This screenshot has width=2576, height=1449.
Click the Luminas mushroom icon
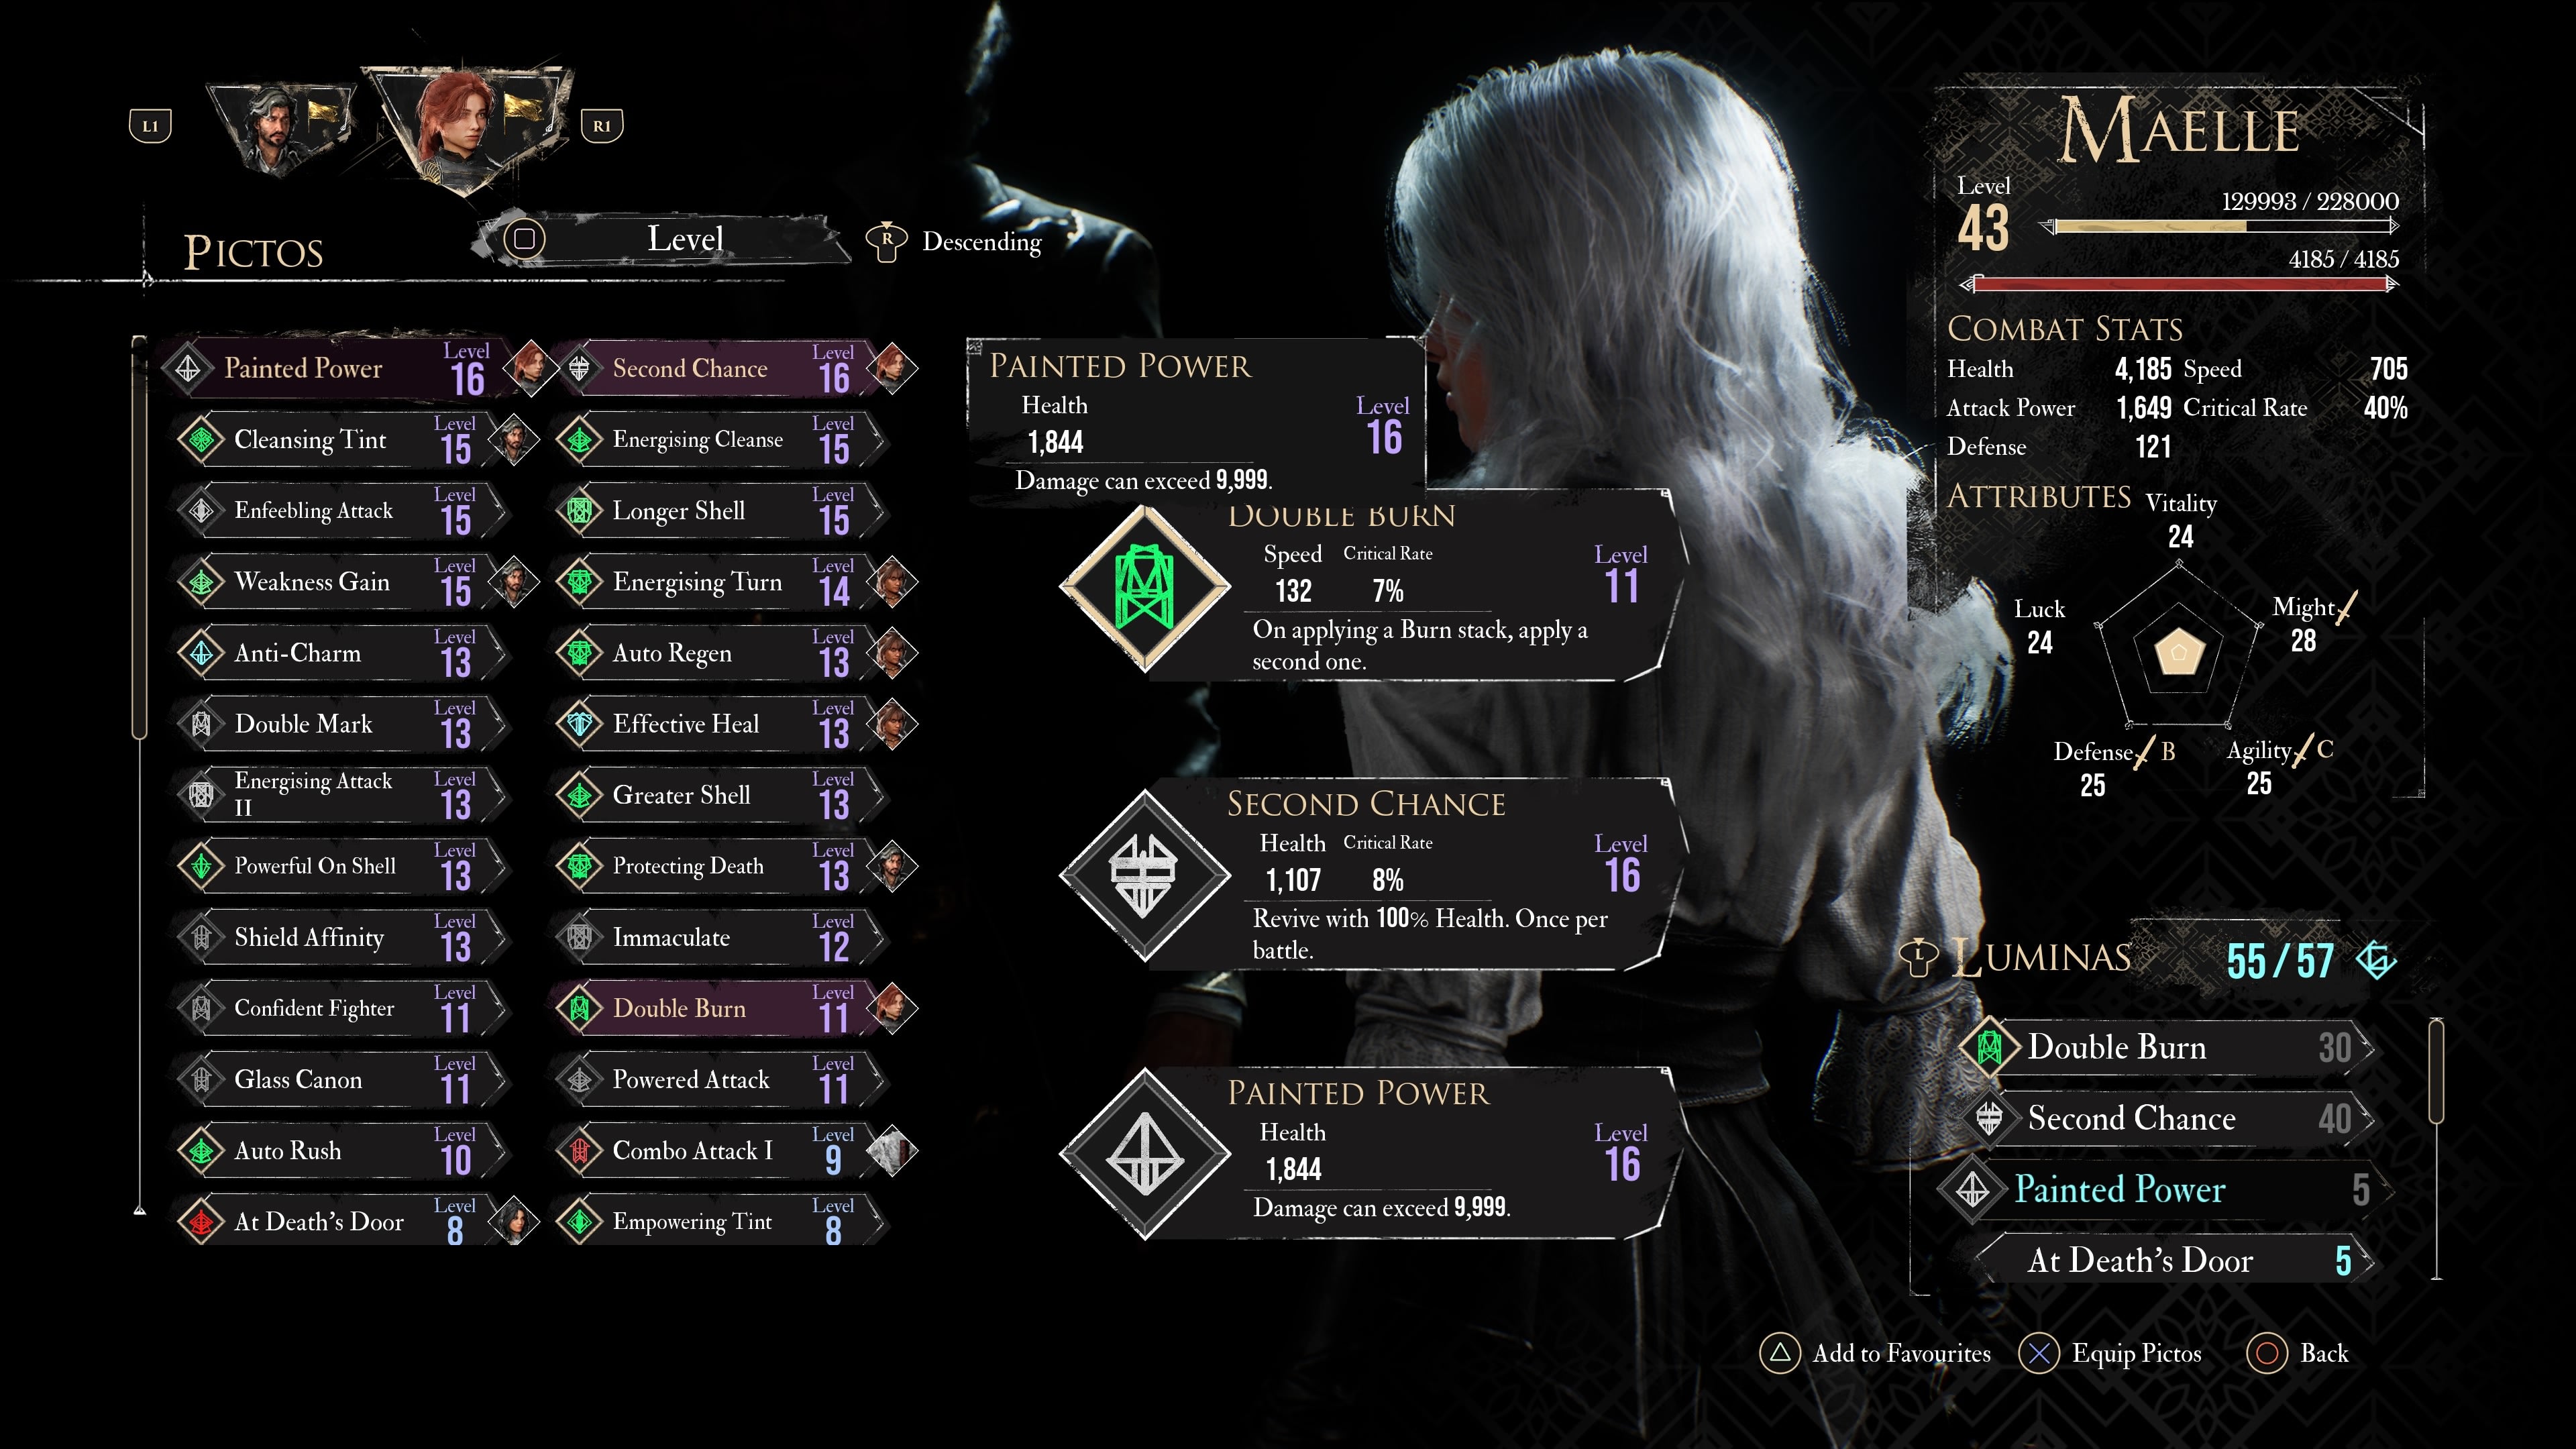1918,958
